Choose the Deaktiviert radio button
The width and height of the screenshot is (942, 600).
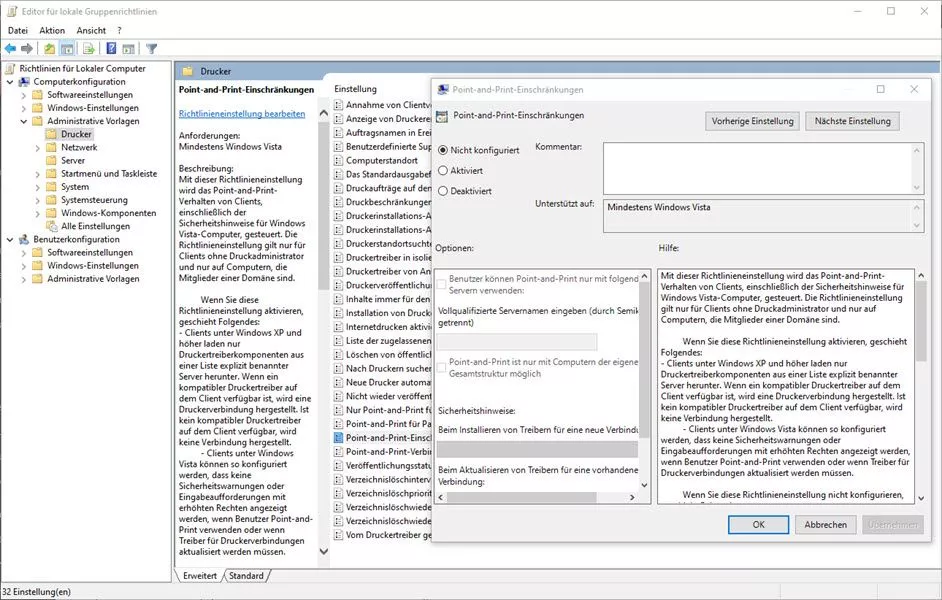coord(443,191)
